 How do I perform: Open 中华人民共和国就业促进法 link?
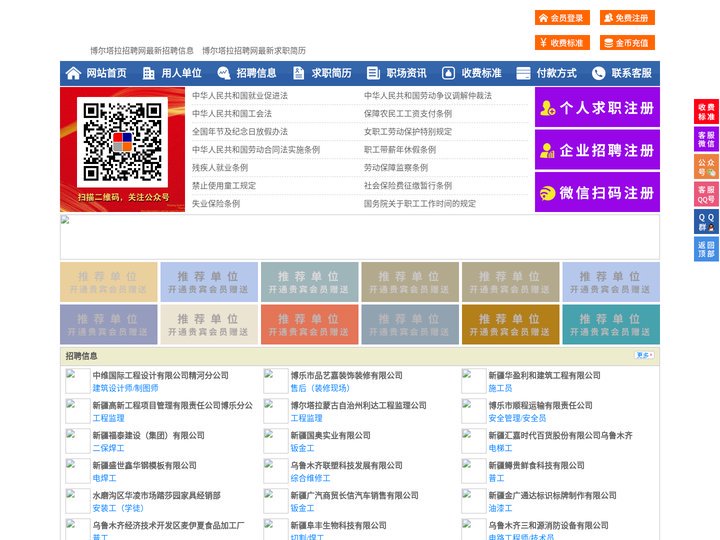(240, 96)
